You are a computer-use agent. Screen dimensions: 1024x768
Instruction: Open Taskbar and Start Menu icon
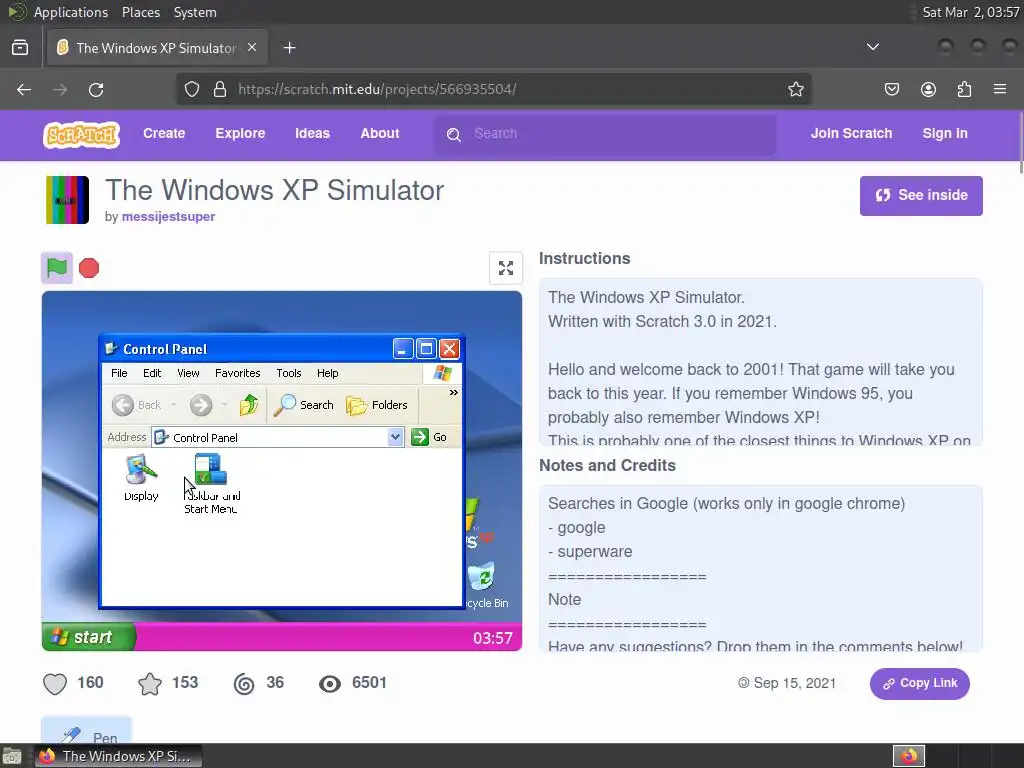click(x=211, y=484)
